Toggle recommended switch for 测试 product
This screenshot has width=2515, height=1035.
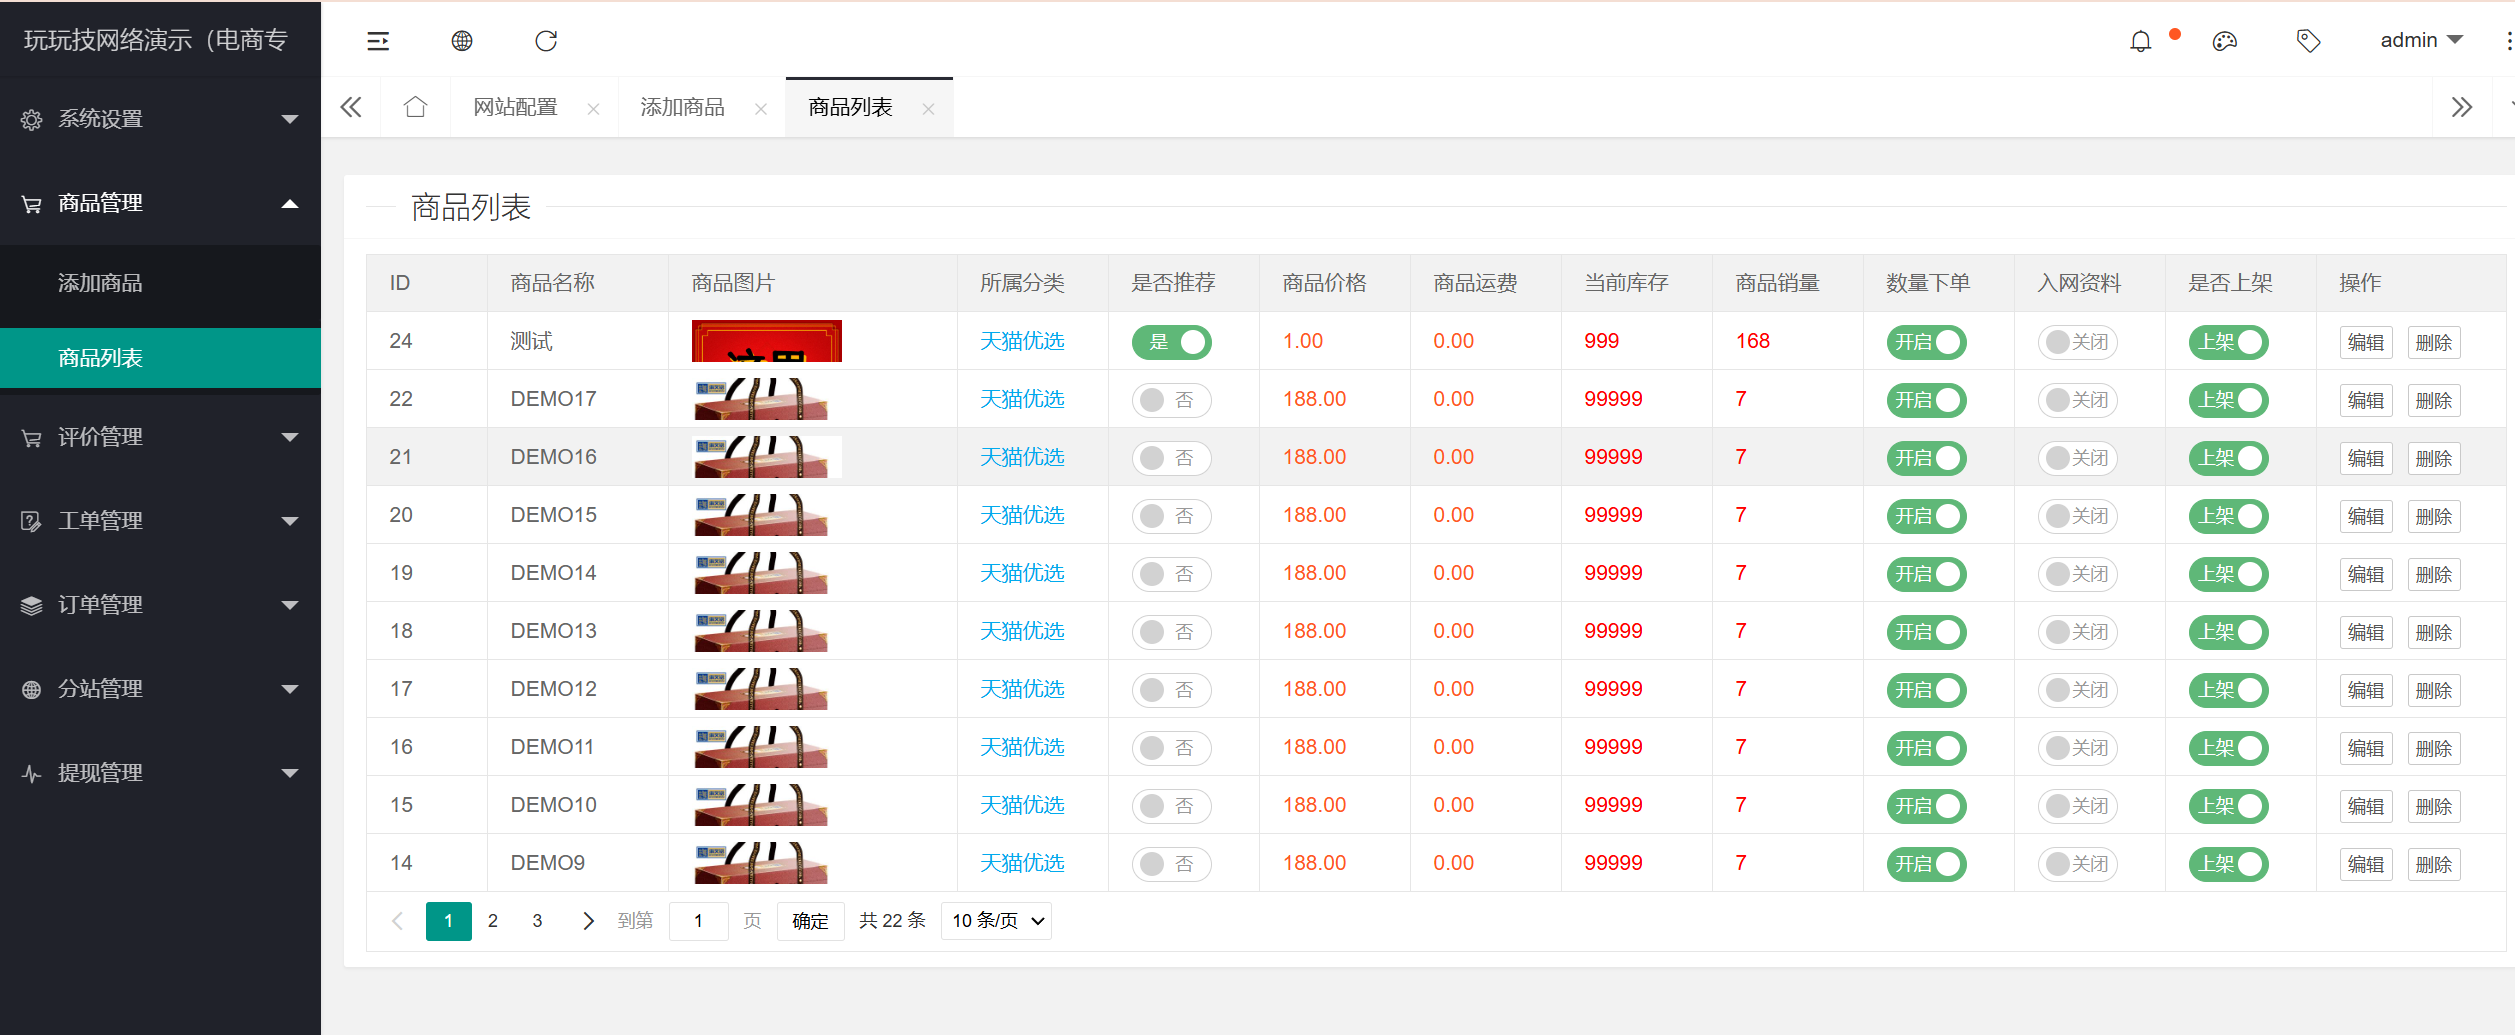[1171, 342]
